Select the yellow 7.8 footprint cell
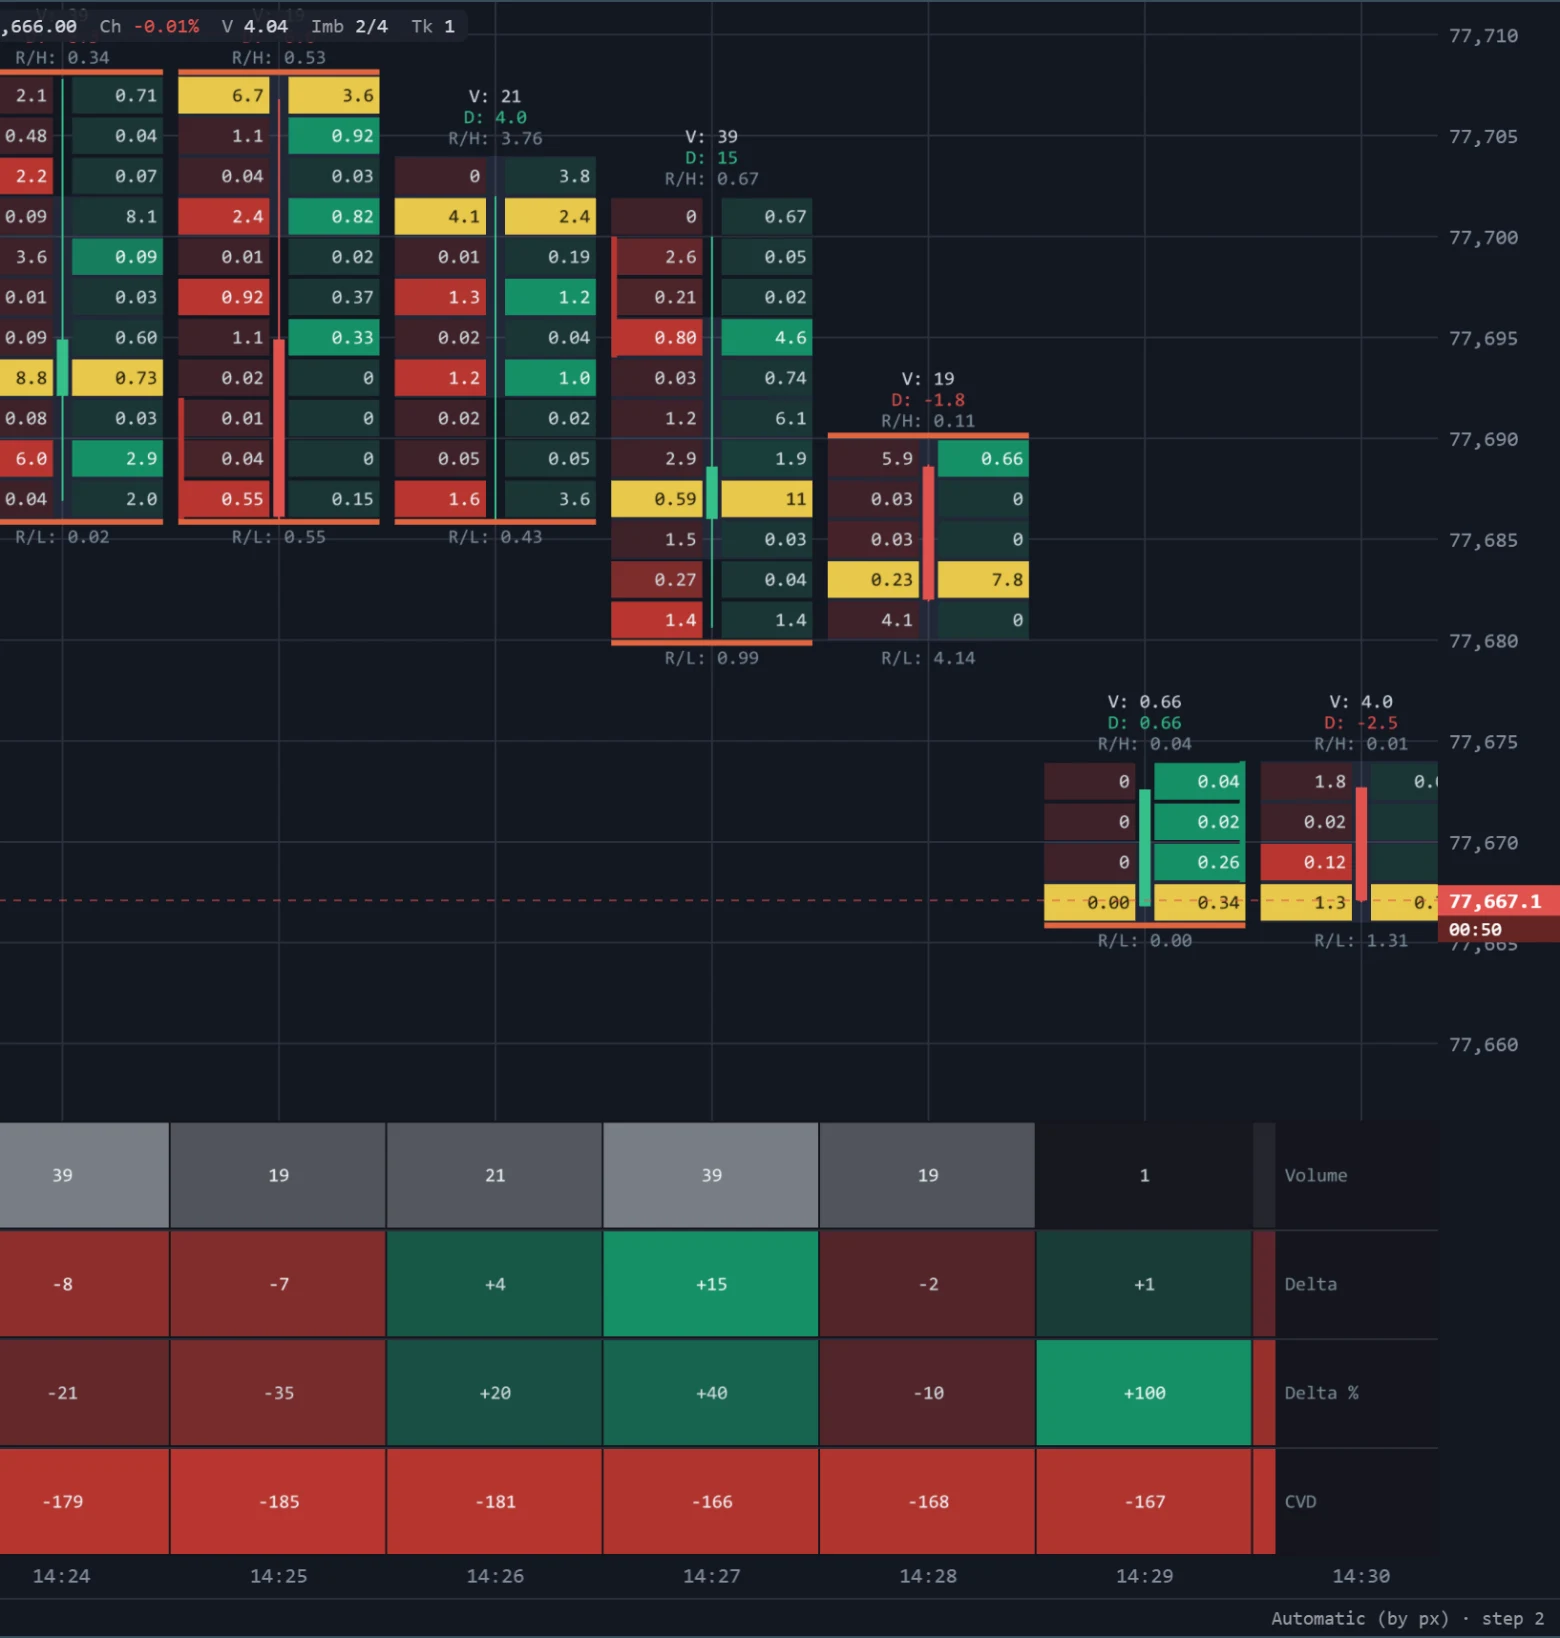This screenshot has width=1560, height=1638. [983, 580]
